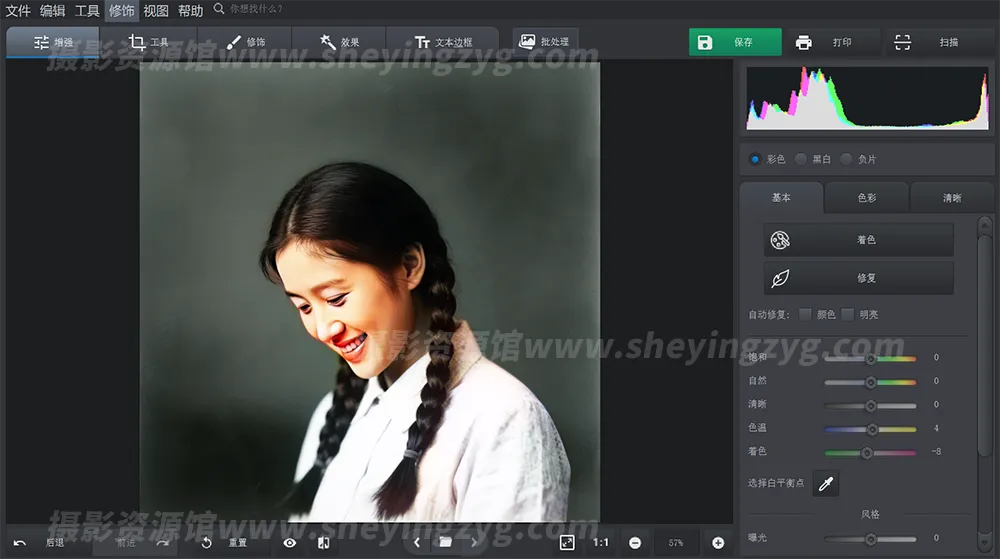
Task: Select the 黑白 radio option
Action: click(x=801, y=159)
